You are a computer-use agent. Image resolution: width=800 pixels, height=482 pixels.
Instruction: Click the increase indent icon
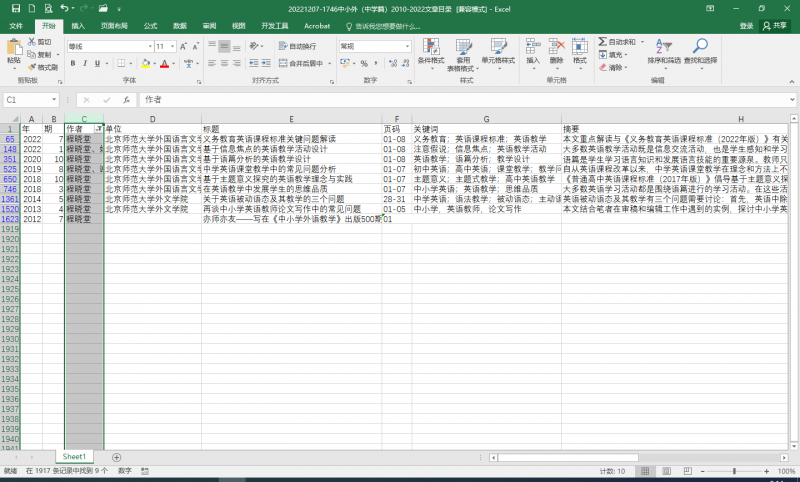pos(266,63)
